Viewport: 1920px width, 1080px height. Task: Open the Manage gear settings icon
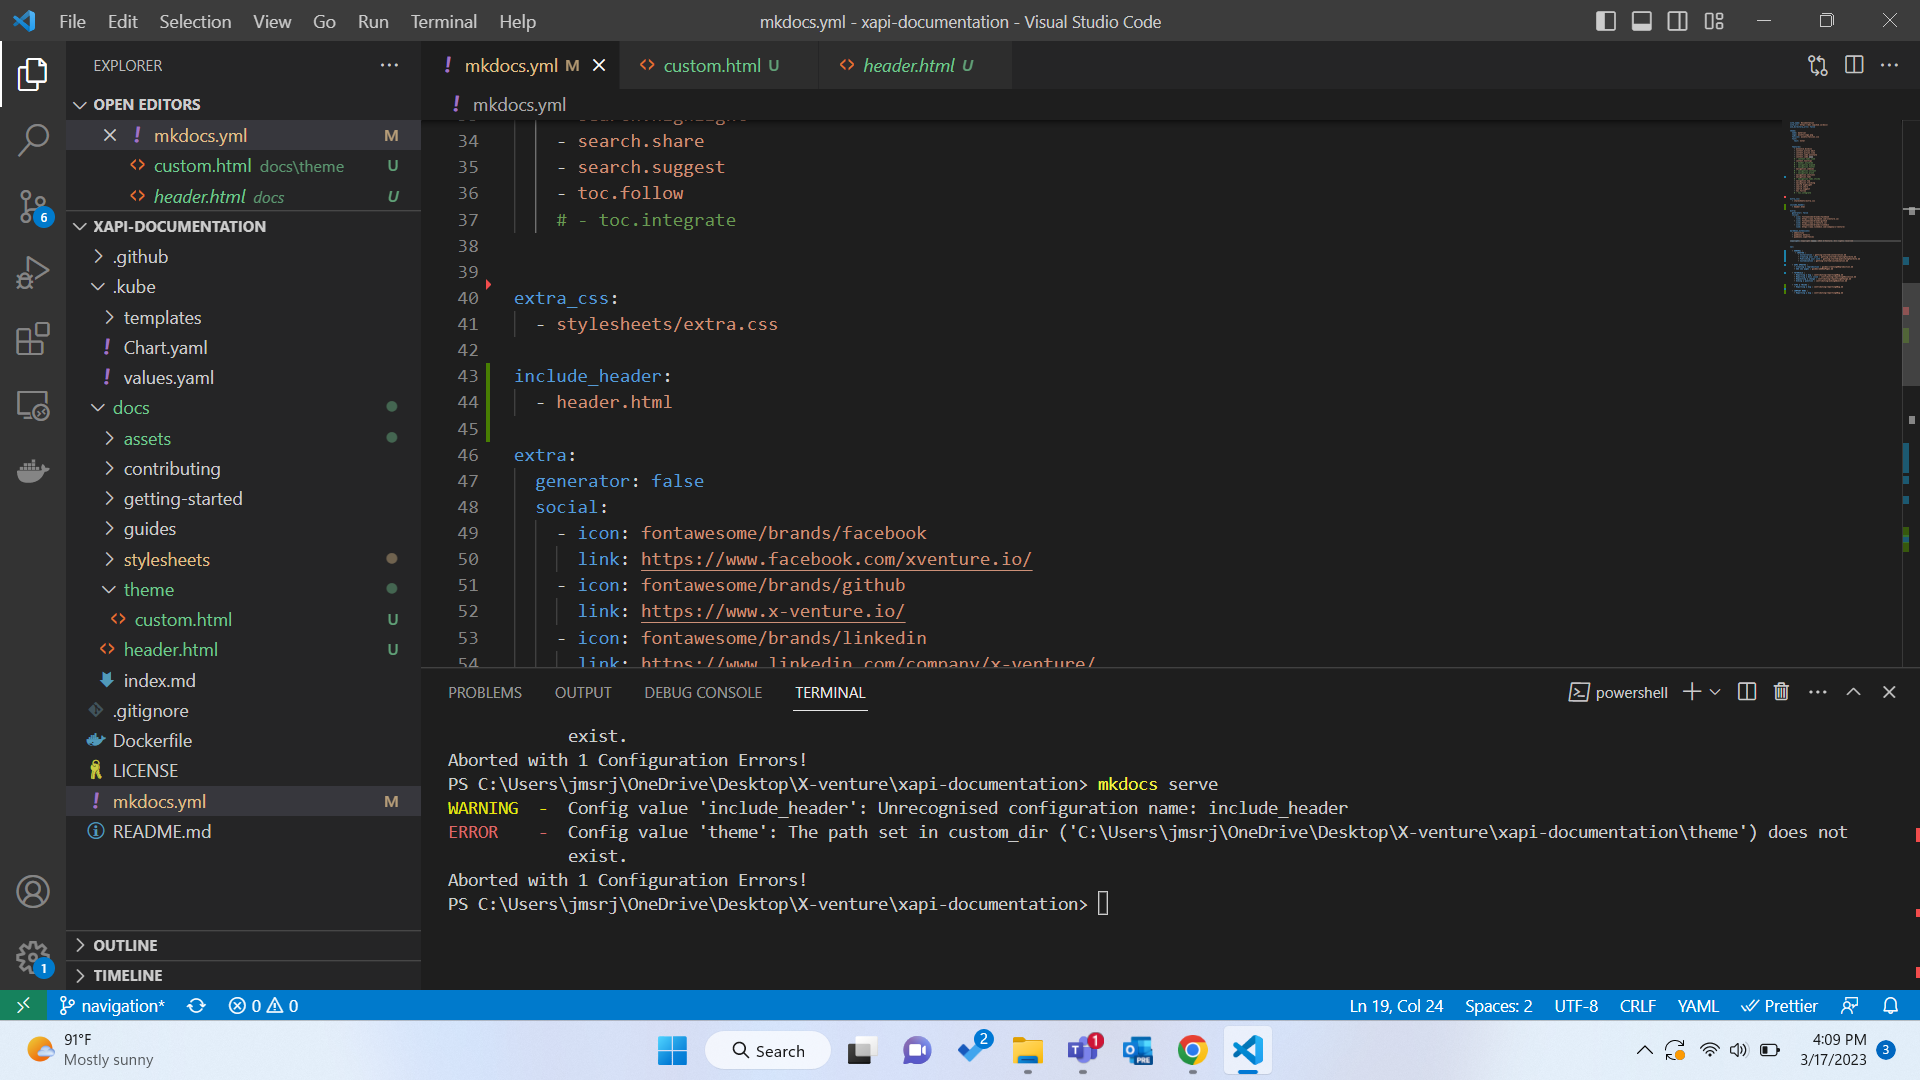(32, 958)
